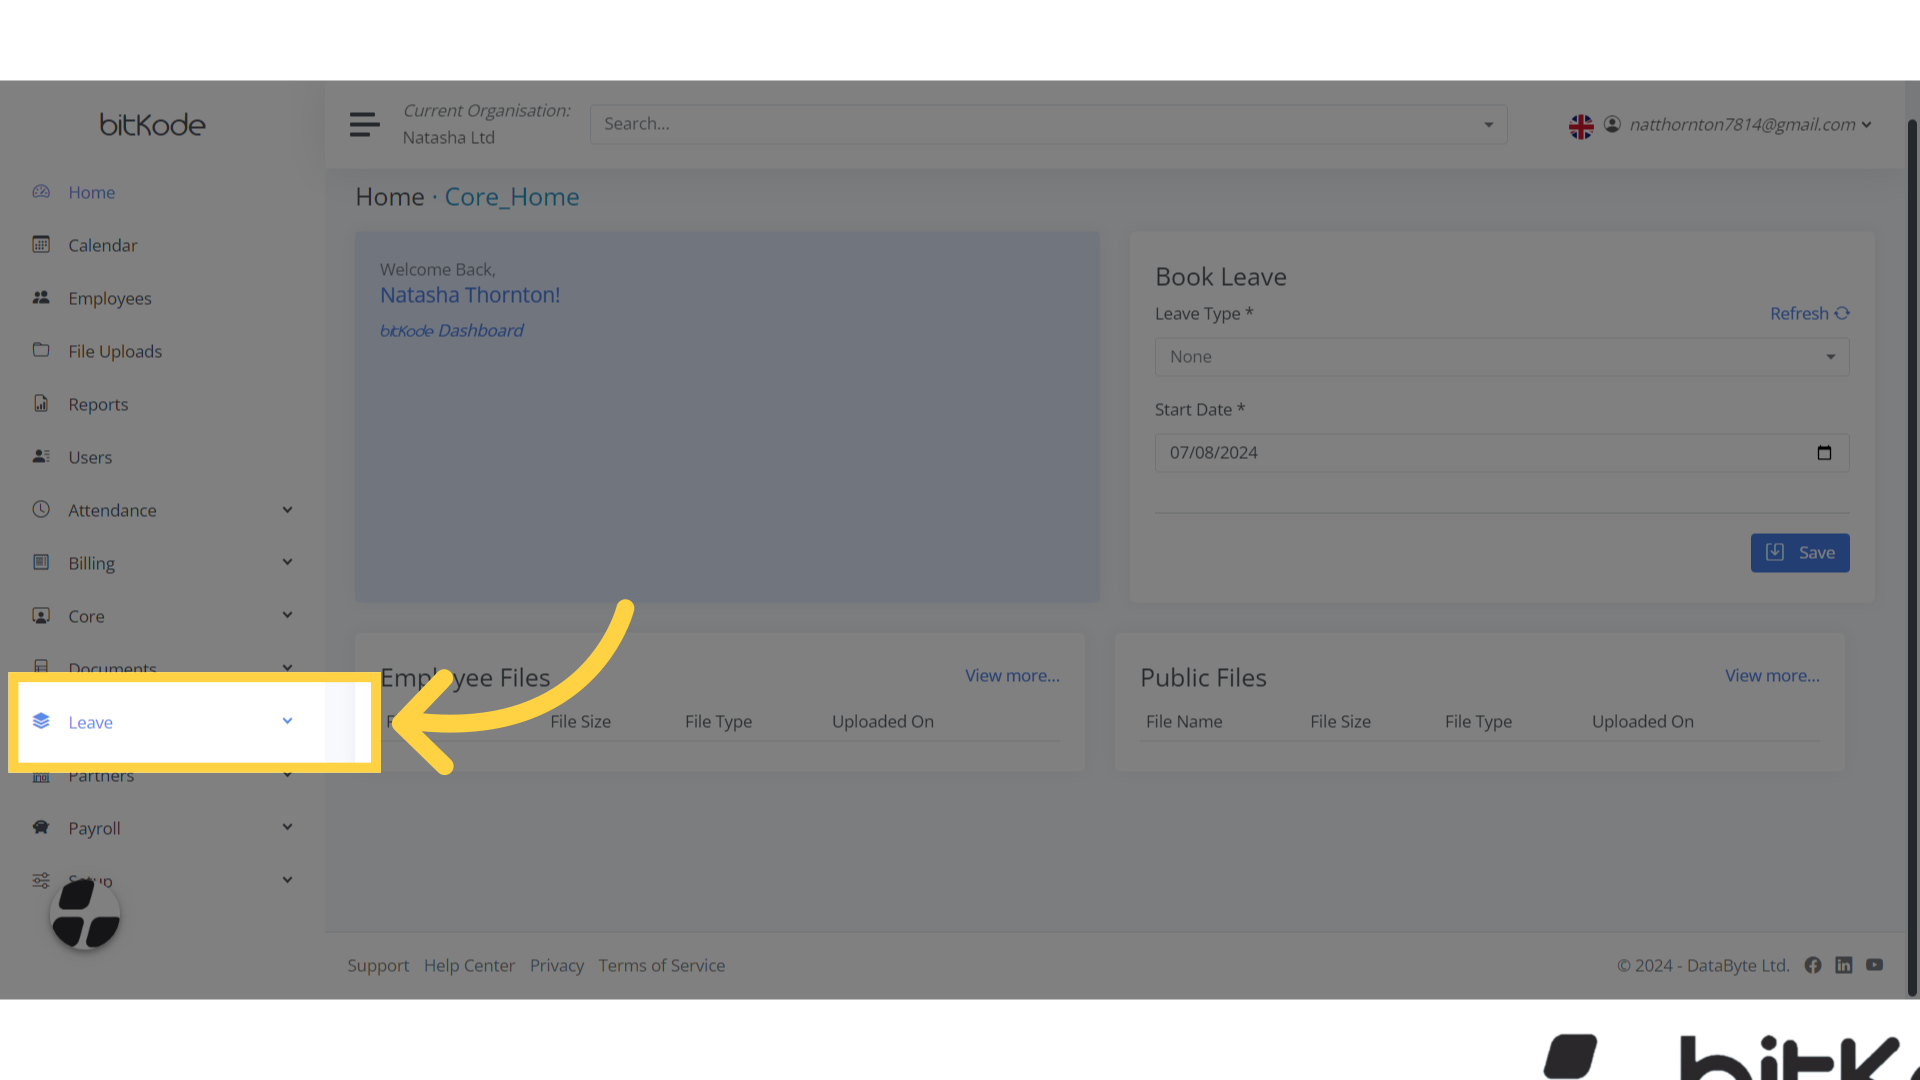Click the Users icon in the sidebar
Viewport: 1920px width, 1080px height.
pos(41,456)
